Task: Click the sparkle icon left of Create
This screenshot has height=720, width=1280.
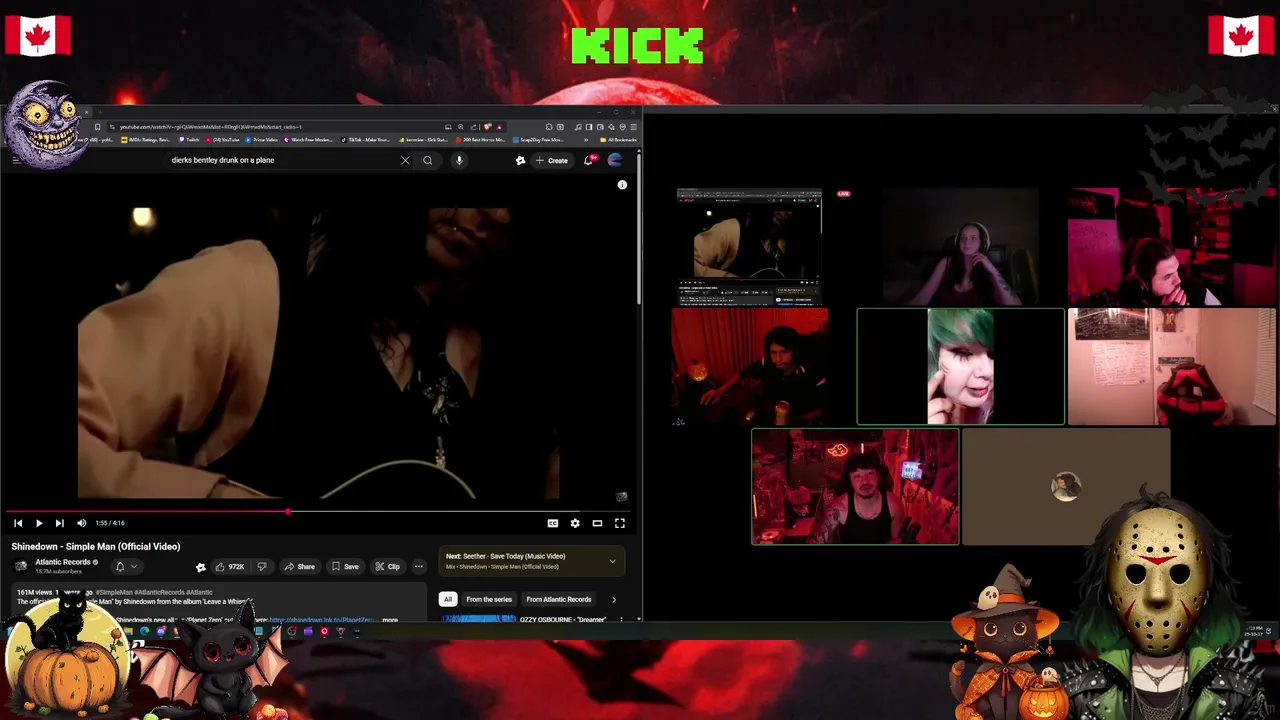Action: [x=520, y=160]
